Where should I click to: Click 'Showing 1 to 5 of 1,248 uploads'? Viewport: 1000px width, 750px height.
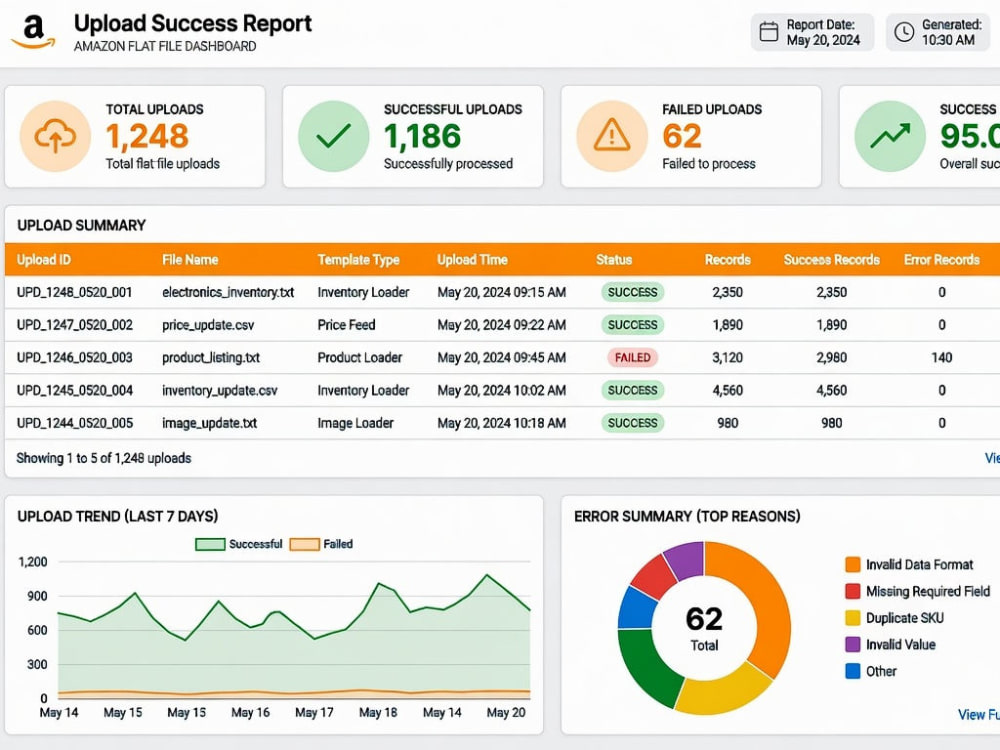pyautogui.click(x=104, y=458)
